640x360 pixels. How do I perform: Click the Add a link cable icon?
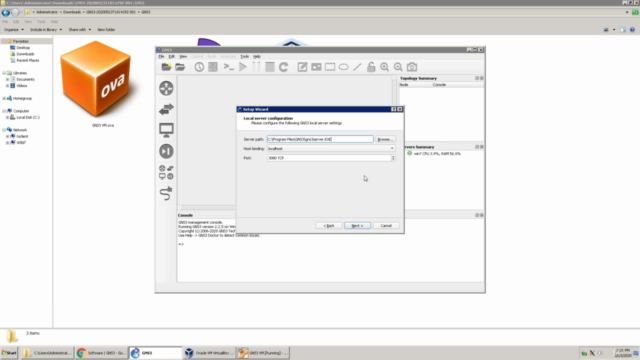166,193
